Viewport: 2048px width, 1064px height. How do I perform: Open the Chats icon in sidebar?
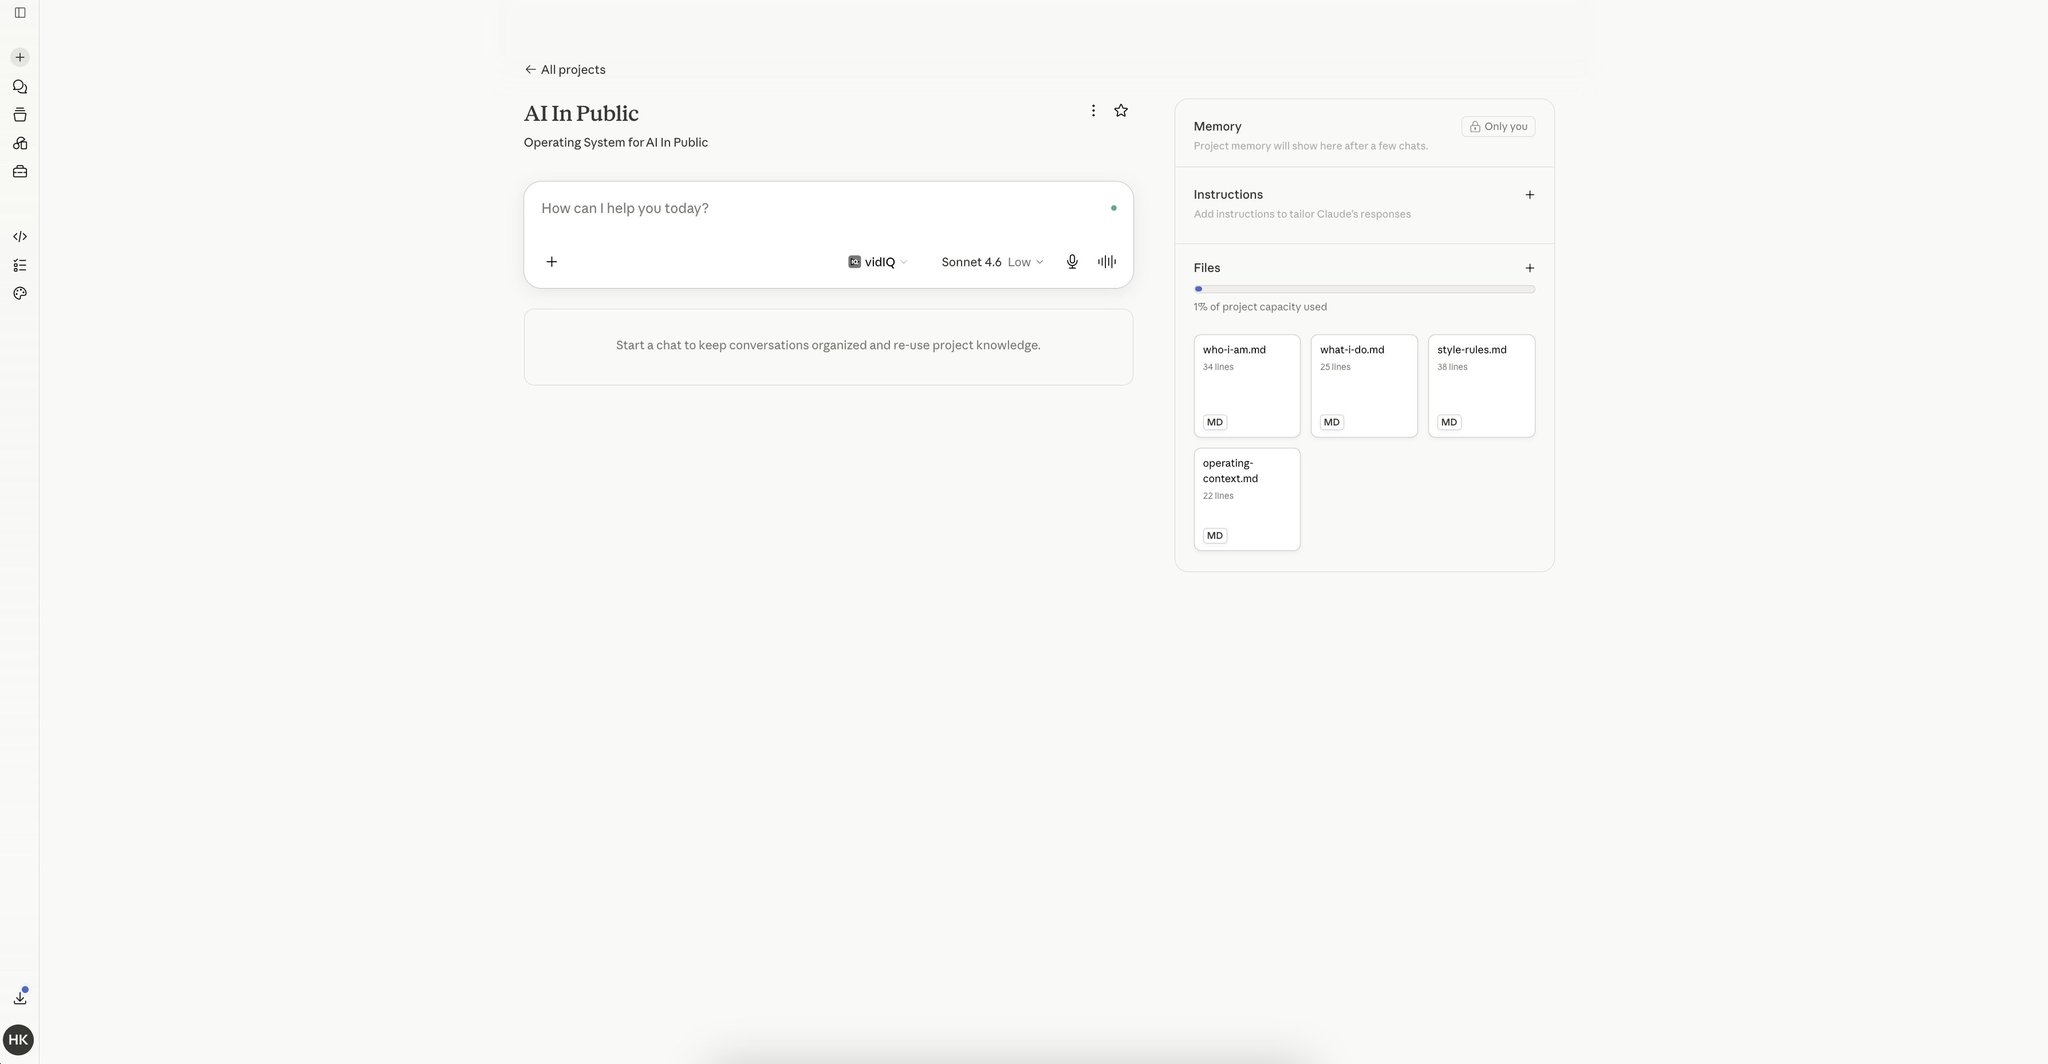pyautogui.click(x=19, y=87)
